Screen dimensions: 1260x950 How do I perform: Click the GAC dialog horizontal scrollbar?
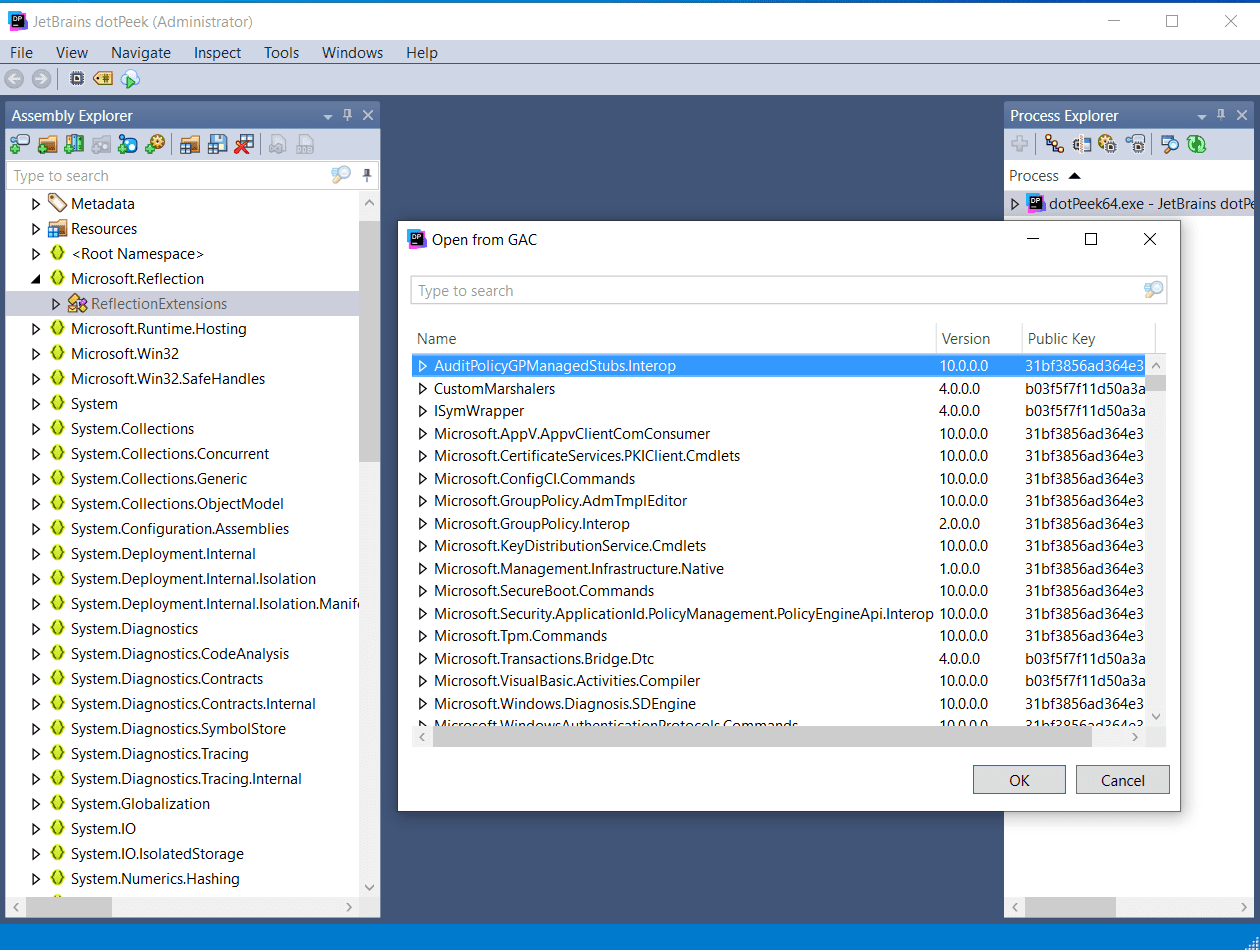[x=762, y=737]
